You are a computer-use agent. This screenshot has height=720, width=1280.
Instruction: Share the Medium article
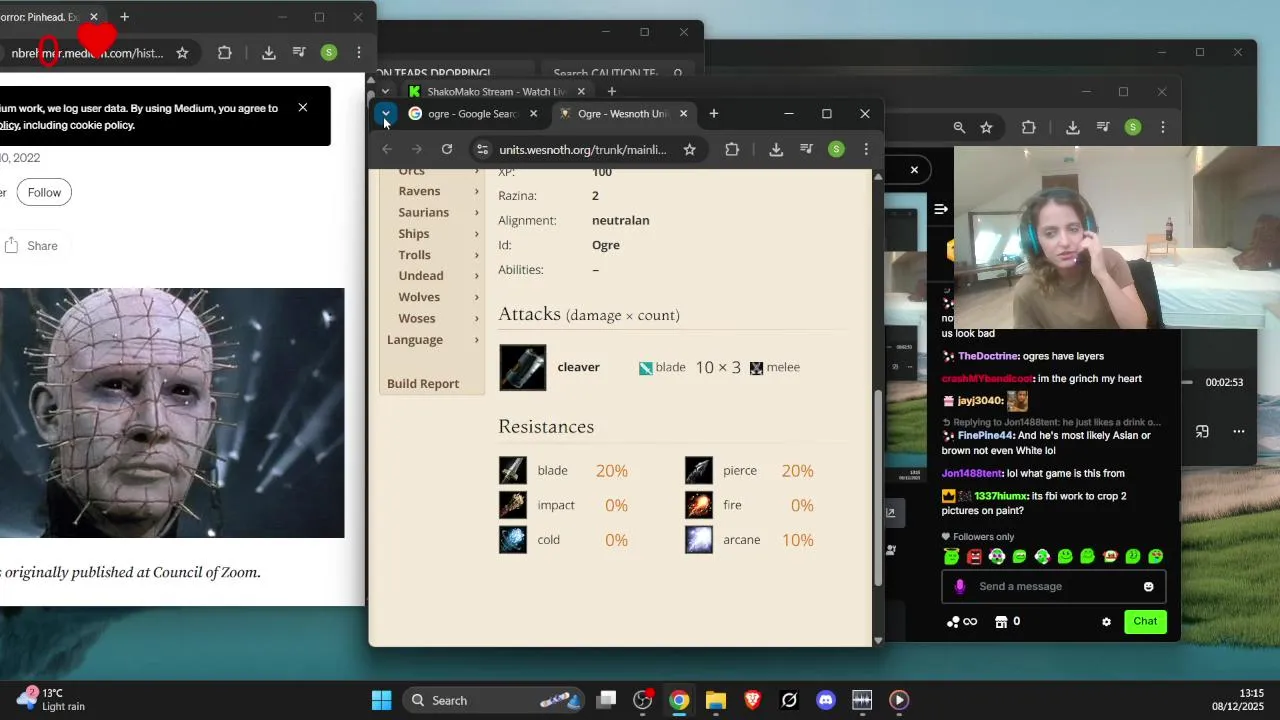pyautogui.click(x=31, y=246)
